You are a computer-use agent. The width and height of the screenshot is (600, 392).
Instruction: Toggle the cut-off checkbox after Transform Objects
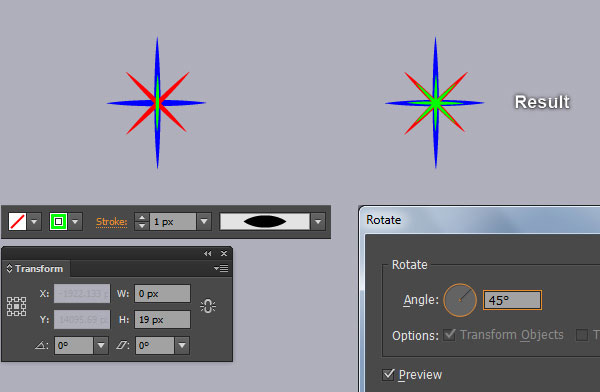coord(582,335)
